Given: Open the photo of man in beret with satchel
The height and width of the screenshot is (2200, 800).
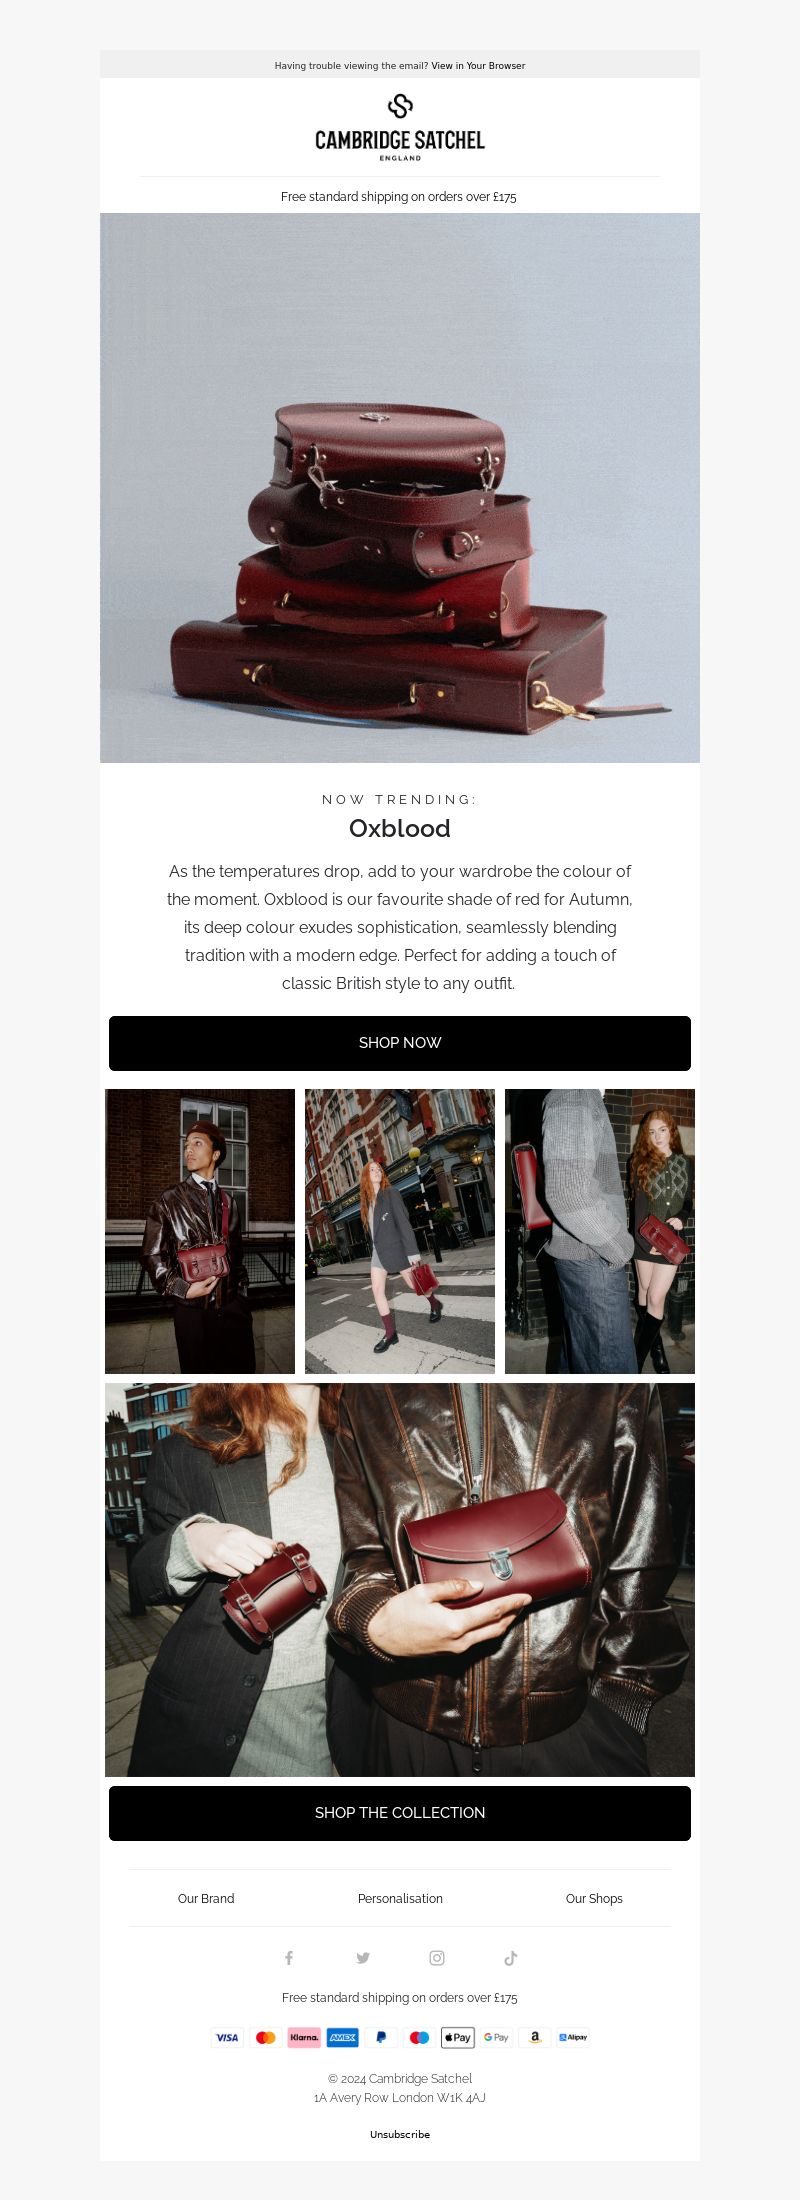Looking at the screenshot, I should [x=200, y=1231].
